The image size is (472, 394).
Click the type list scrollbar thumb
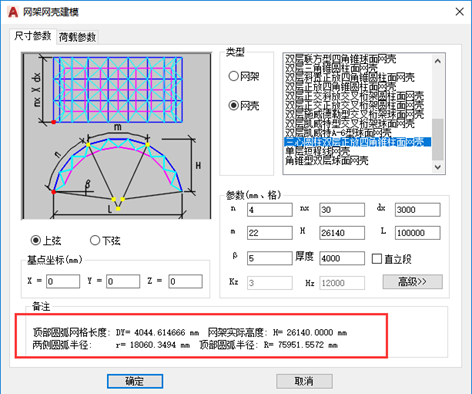tap(438, 139)
